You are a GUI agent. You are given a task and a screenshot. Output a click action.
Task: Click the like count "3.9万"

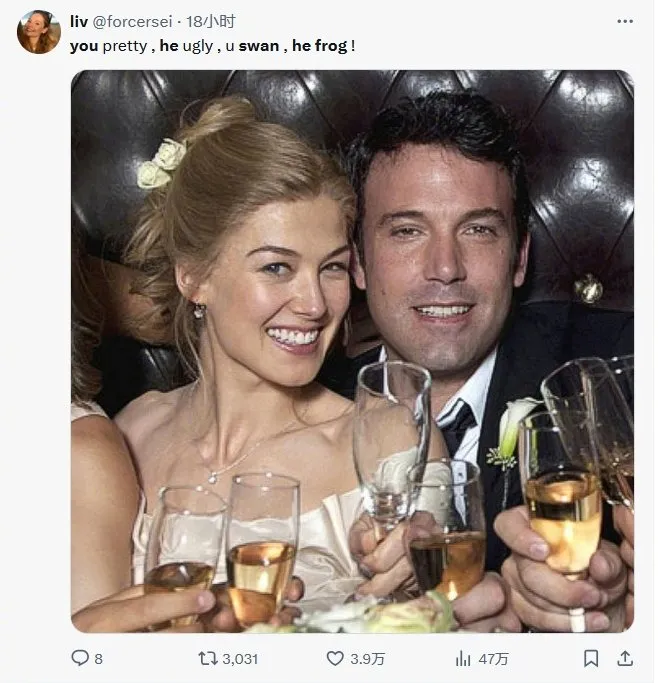point(368,658)
